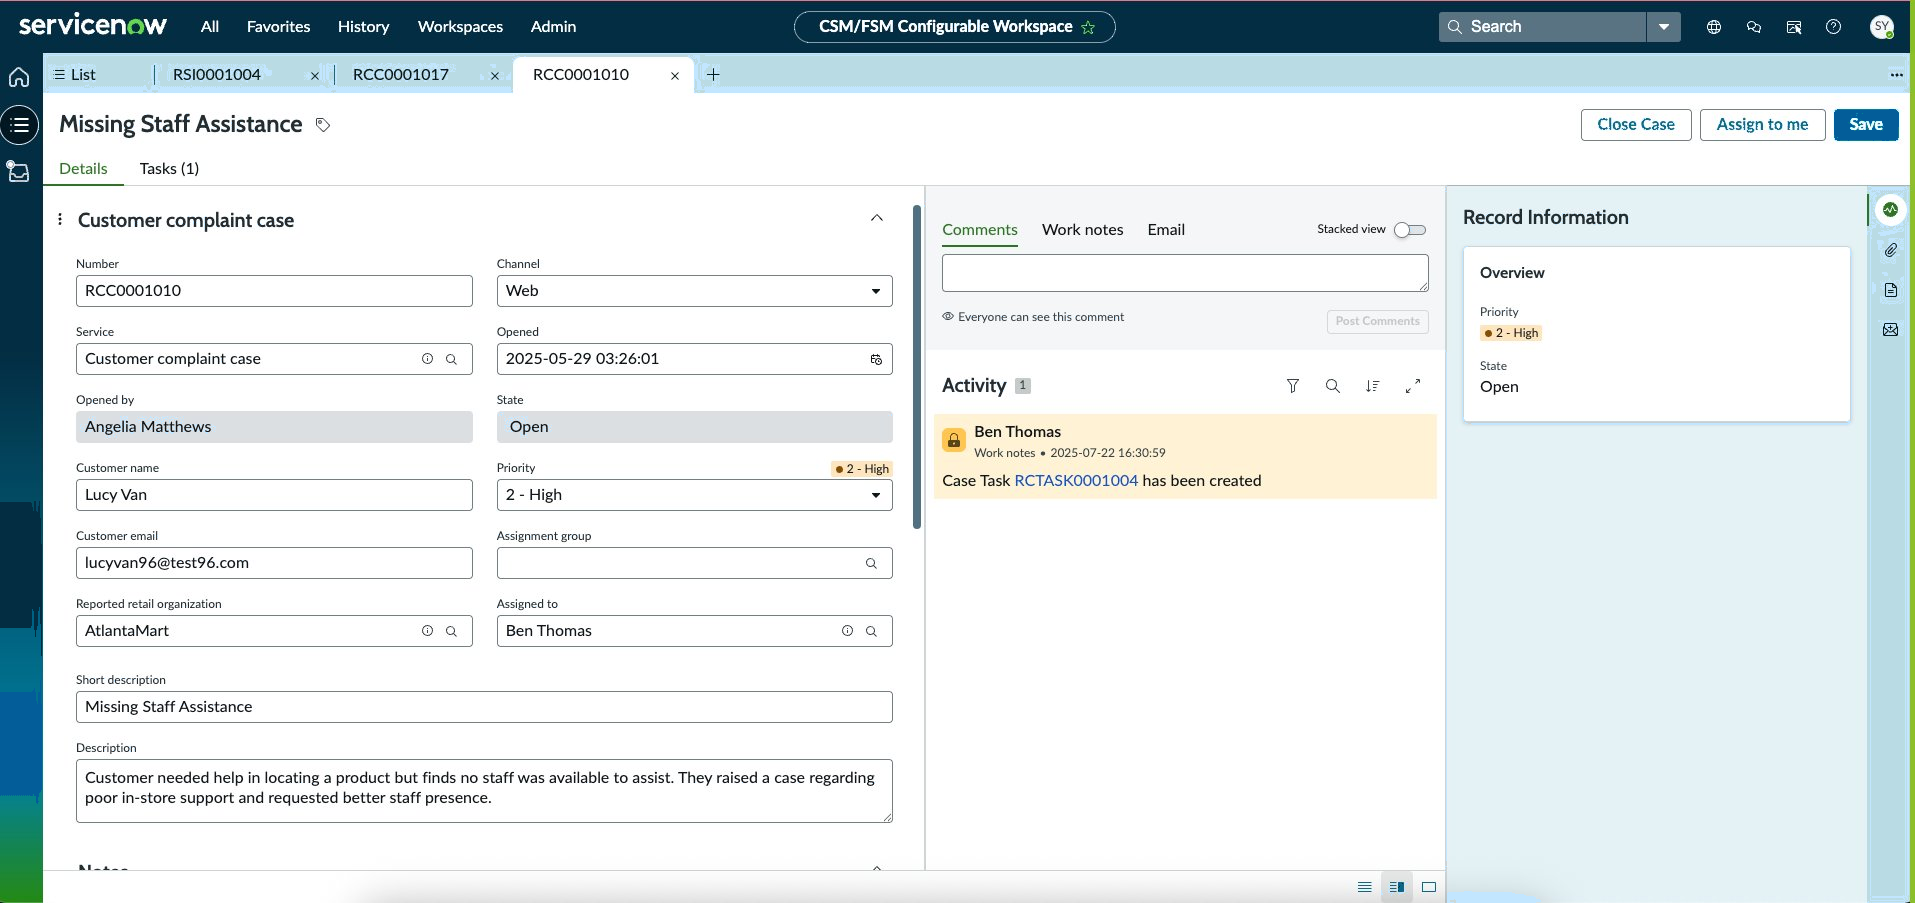The width and height of the screenshot is (1915, 903).
Task: Open the RCTASK0001004 case task link
Action: (x=1076, y=481)
